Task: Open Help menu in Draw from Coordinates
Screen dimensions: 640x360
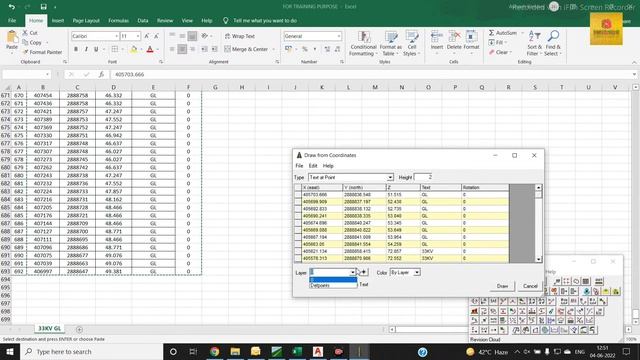Action: coord(328,166)
